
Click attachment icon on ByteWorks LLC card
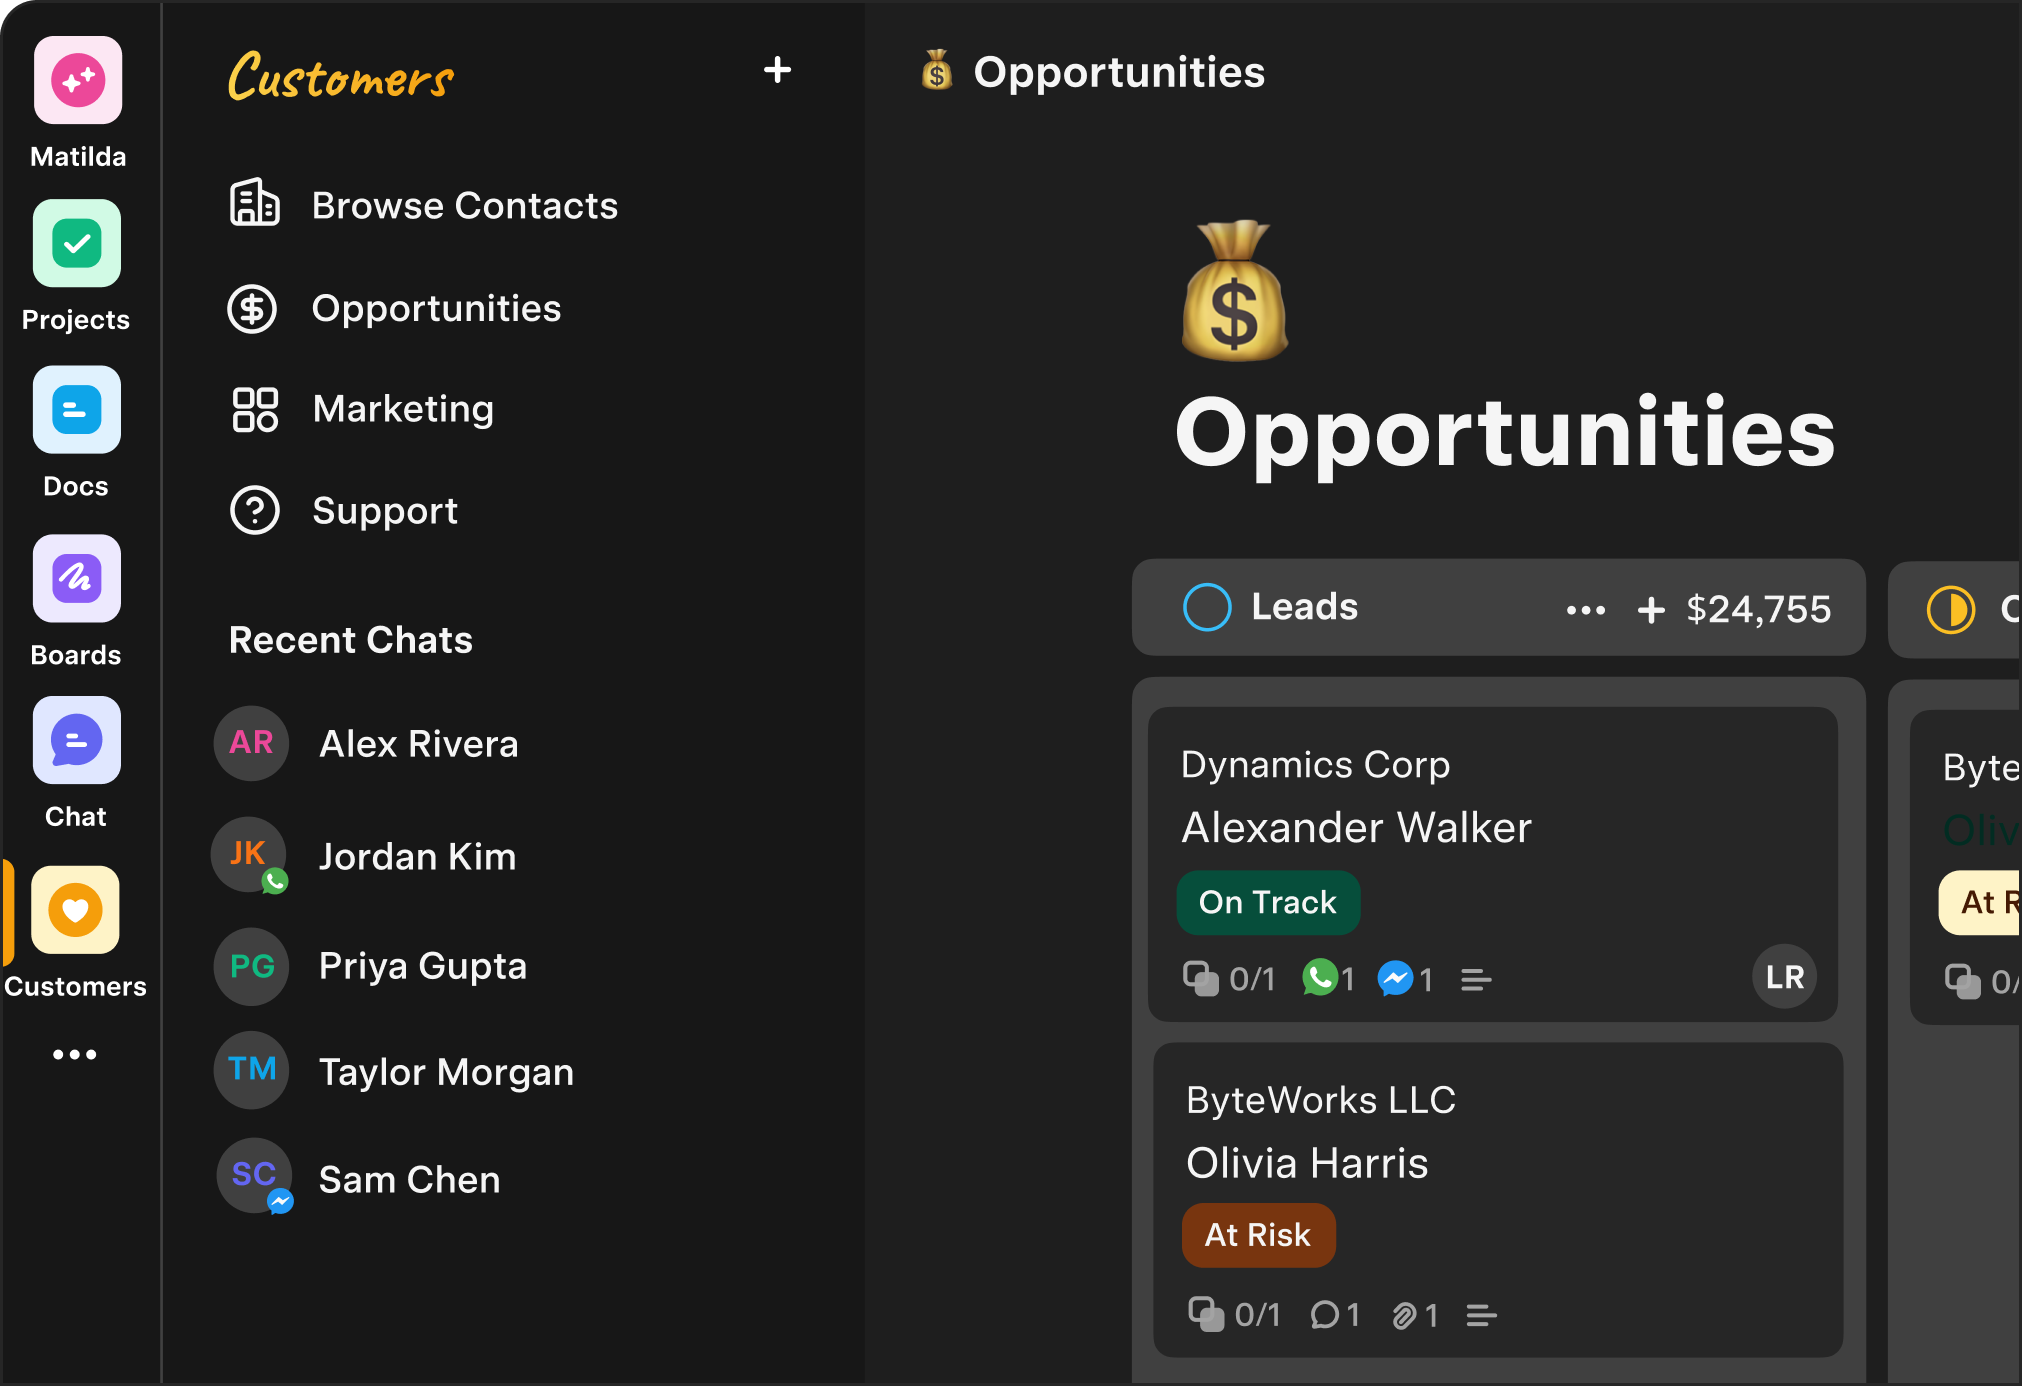tap(1404, 1315)
